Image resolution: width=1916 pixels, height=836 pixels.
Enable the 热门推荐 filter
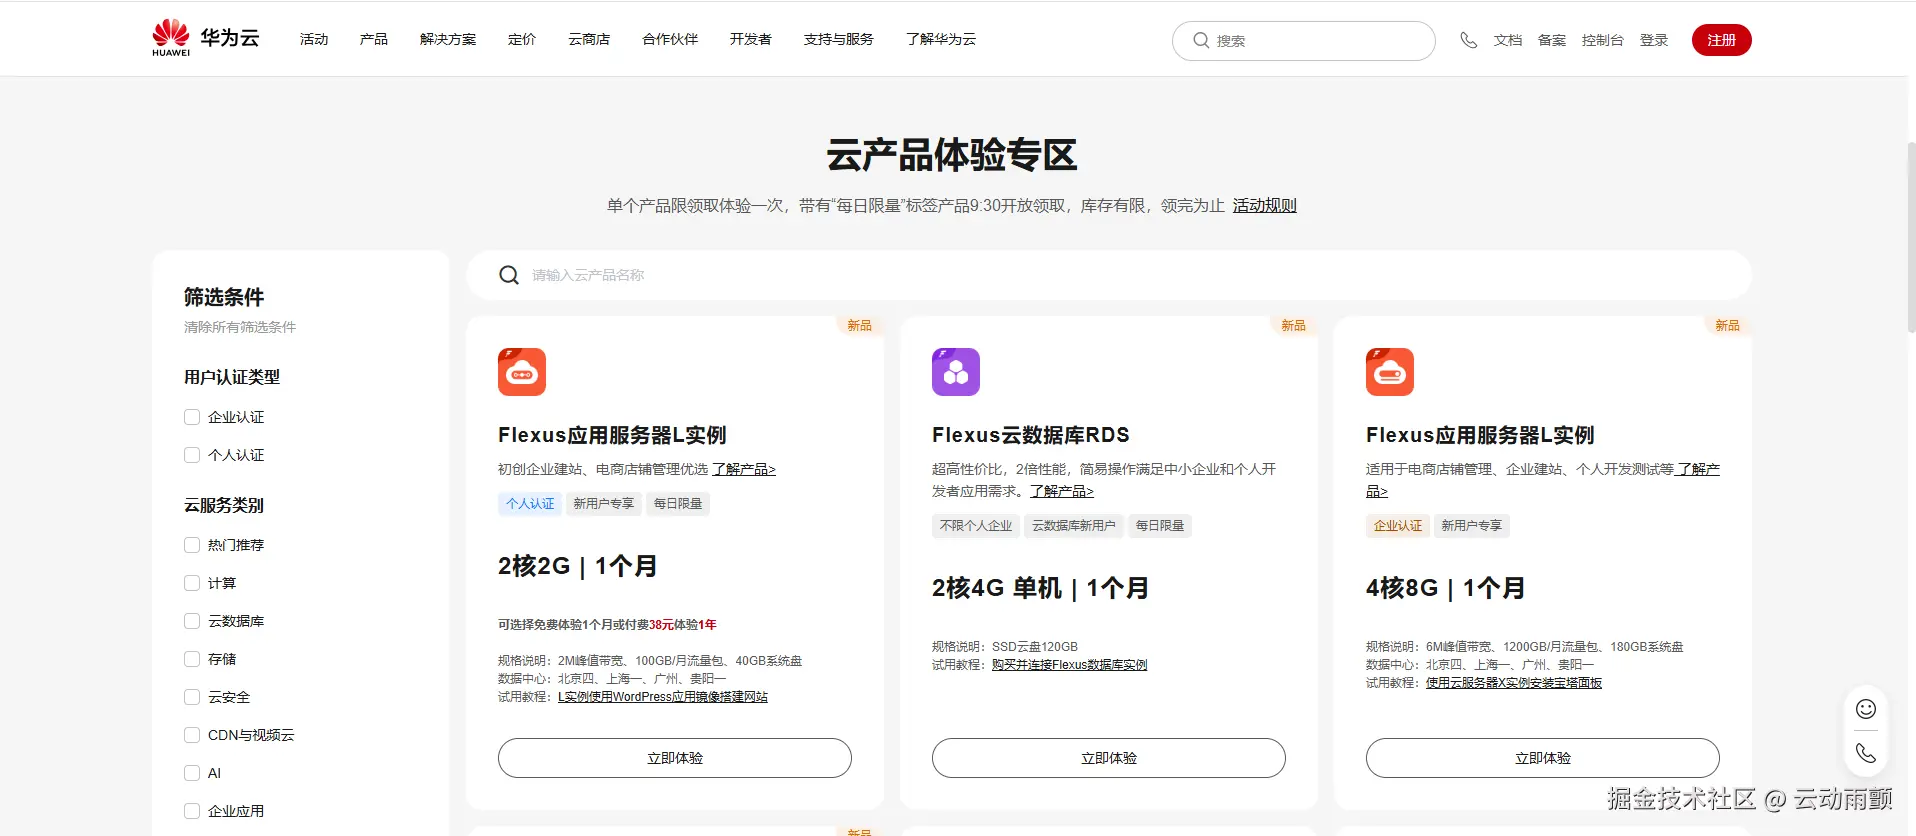click(192, 545)
